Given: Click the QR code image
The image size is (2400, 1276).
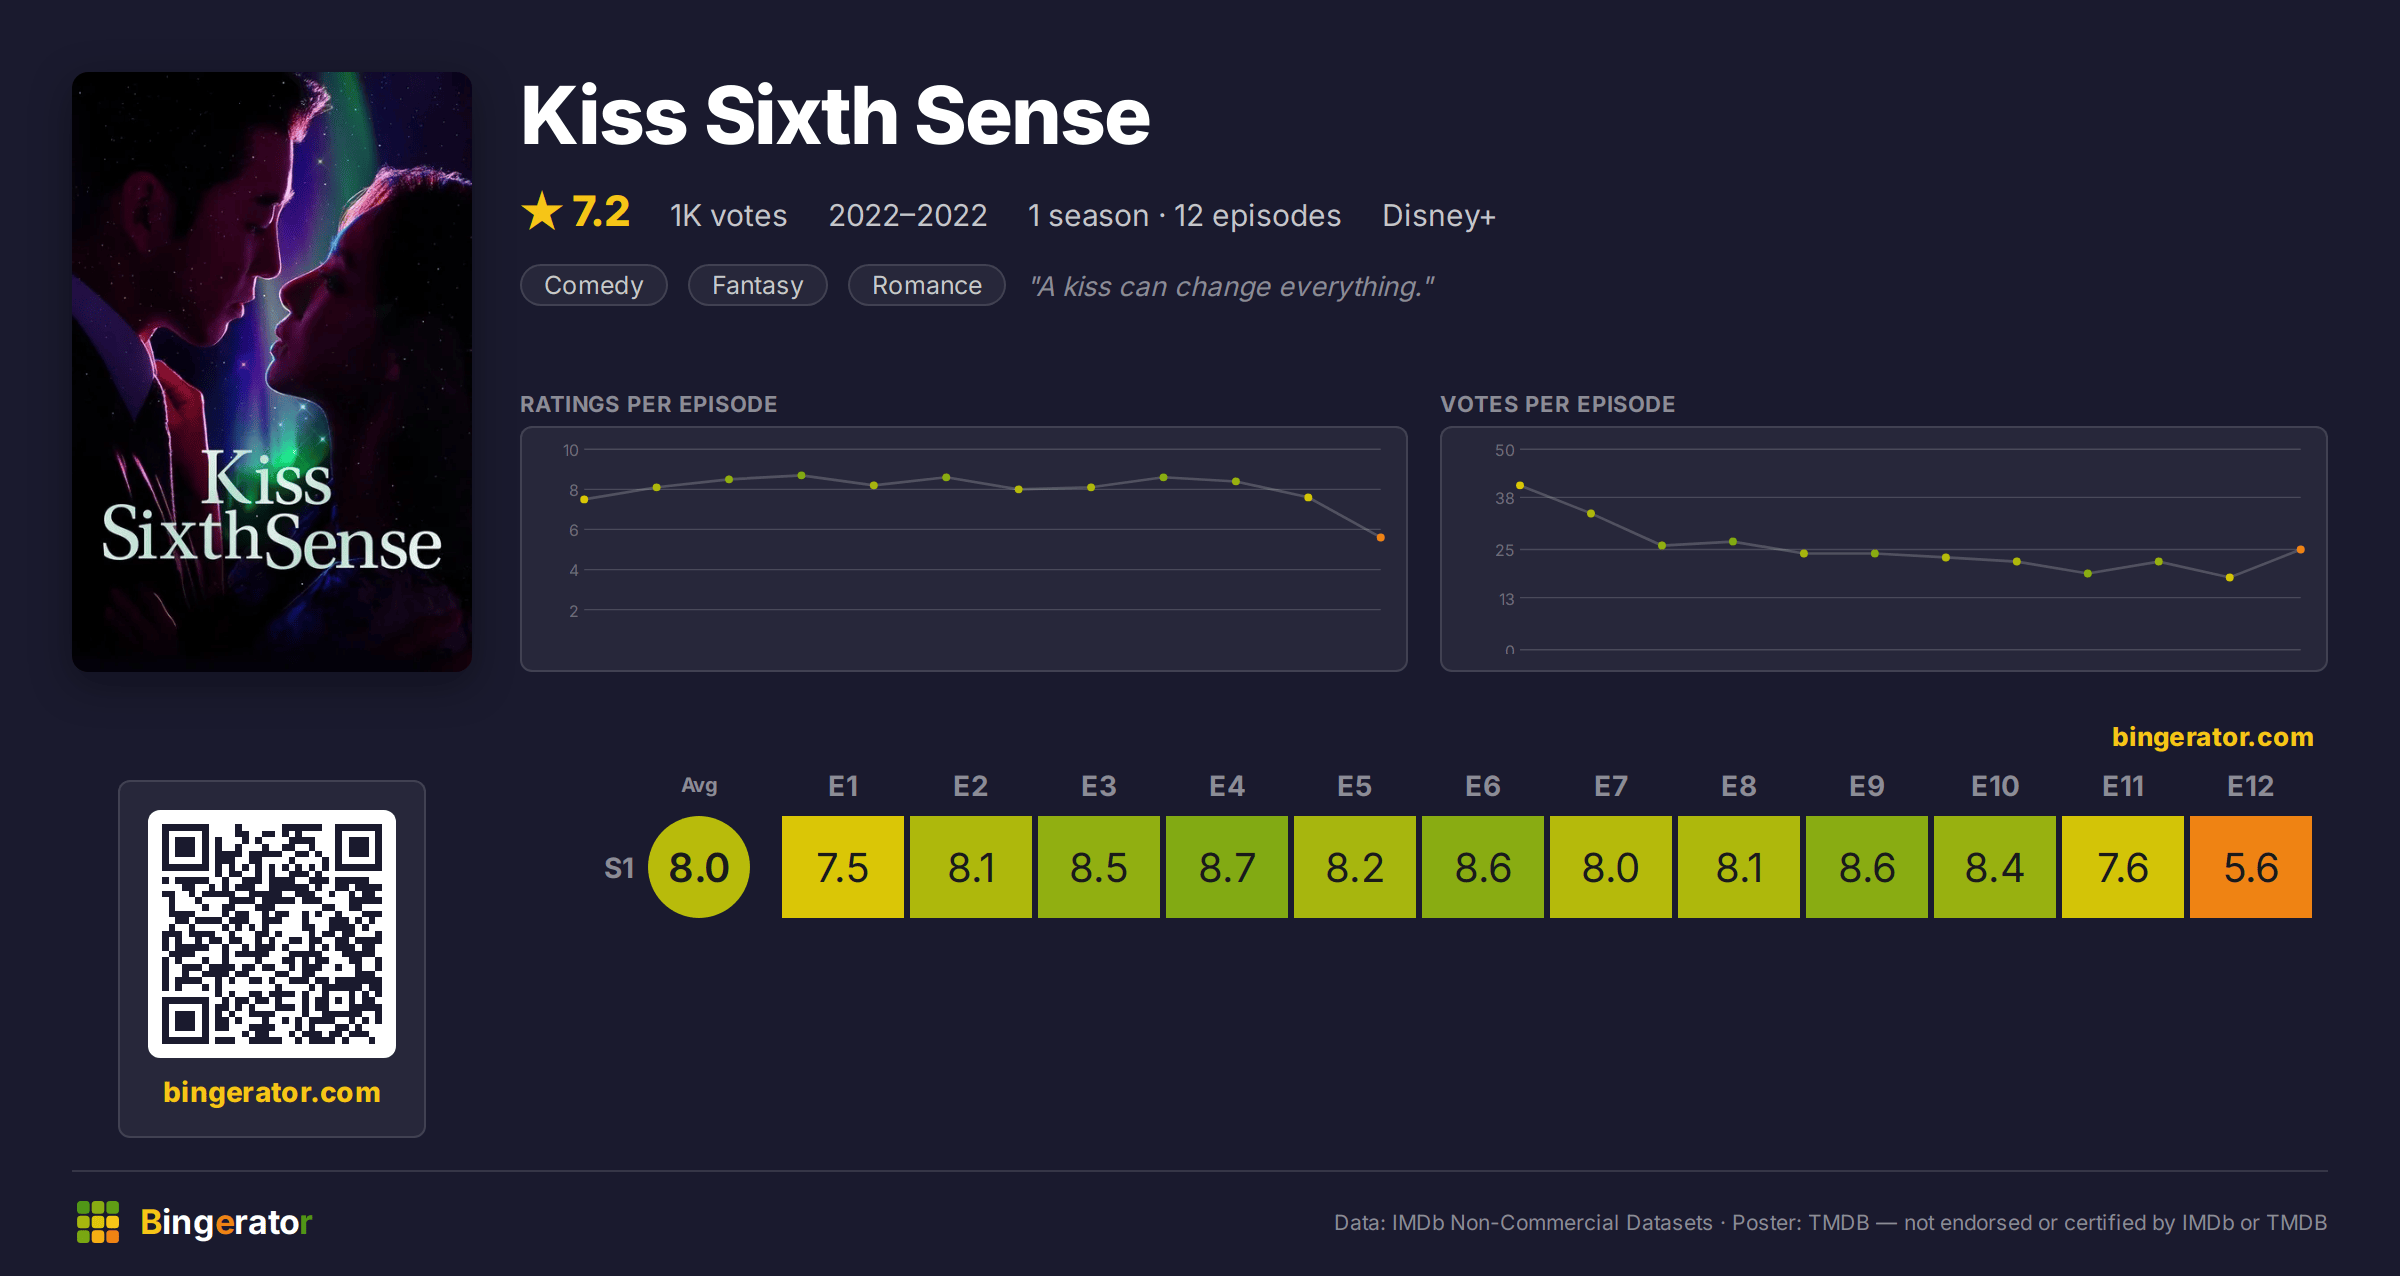Looking at the screenshot, I should [272, 934].
